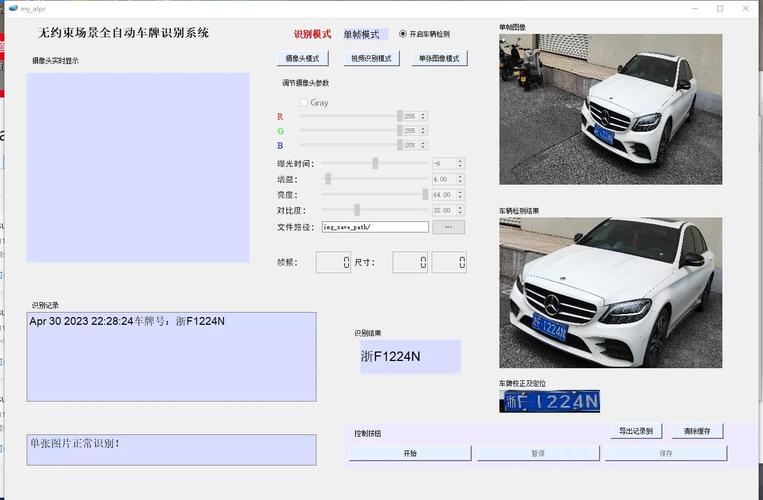Viewport: 763px width, 500px height.
Task: Maximize the my_alpr window
Action: pos(720,8)
